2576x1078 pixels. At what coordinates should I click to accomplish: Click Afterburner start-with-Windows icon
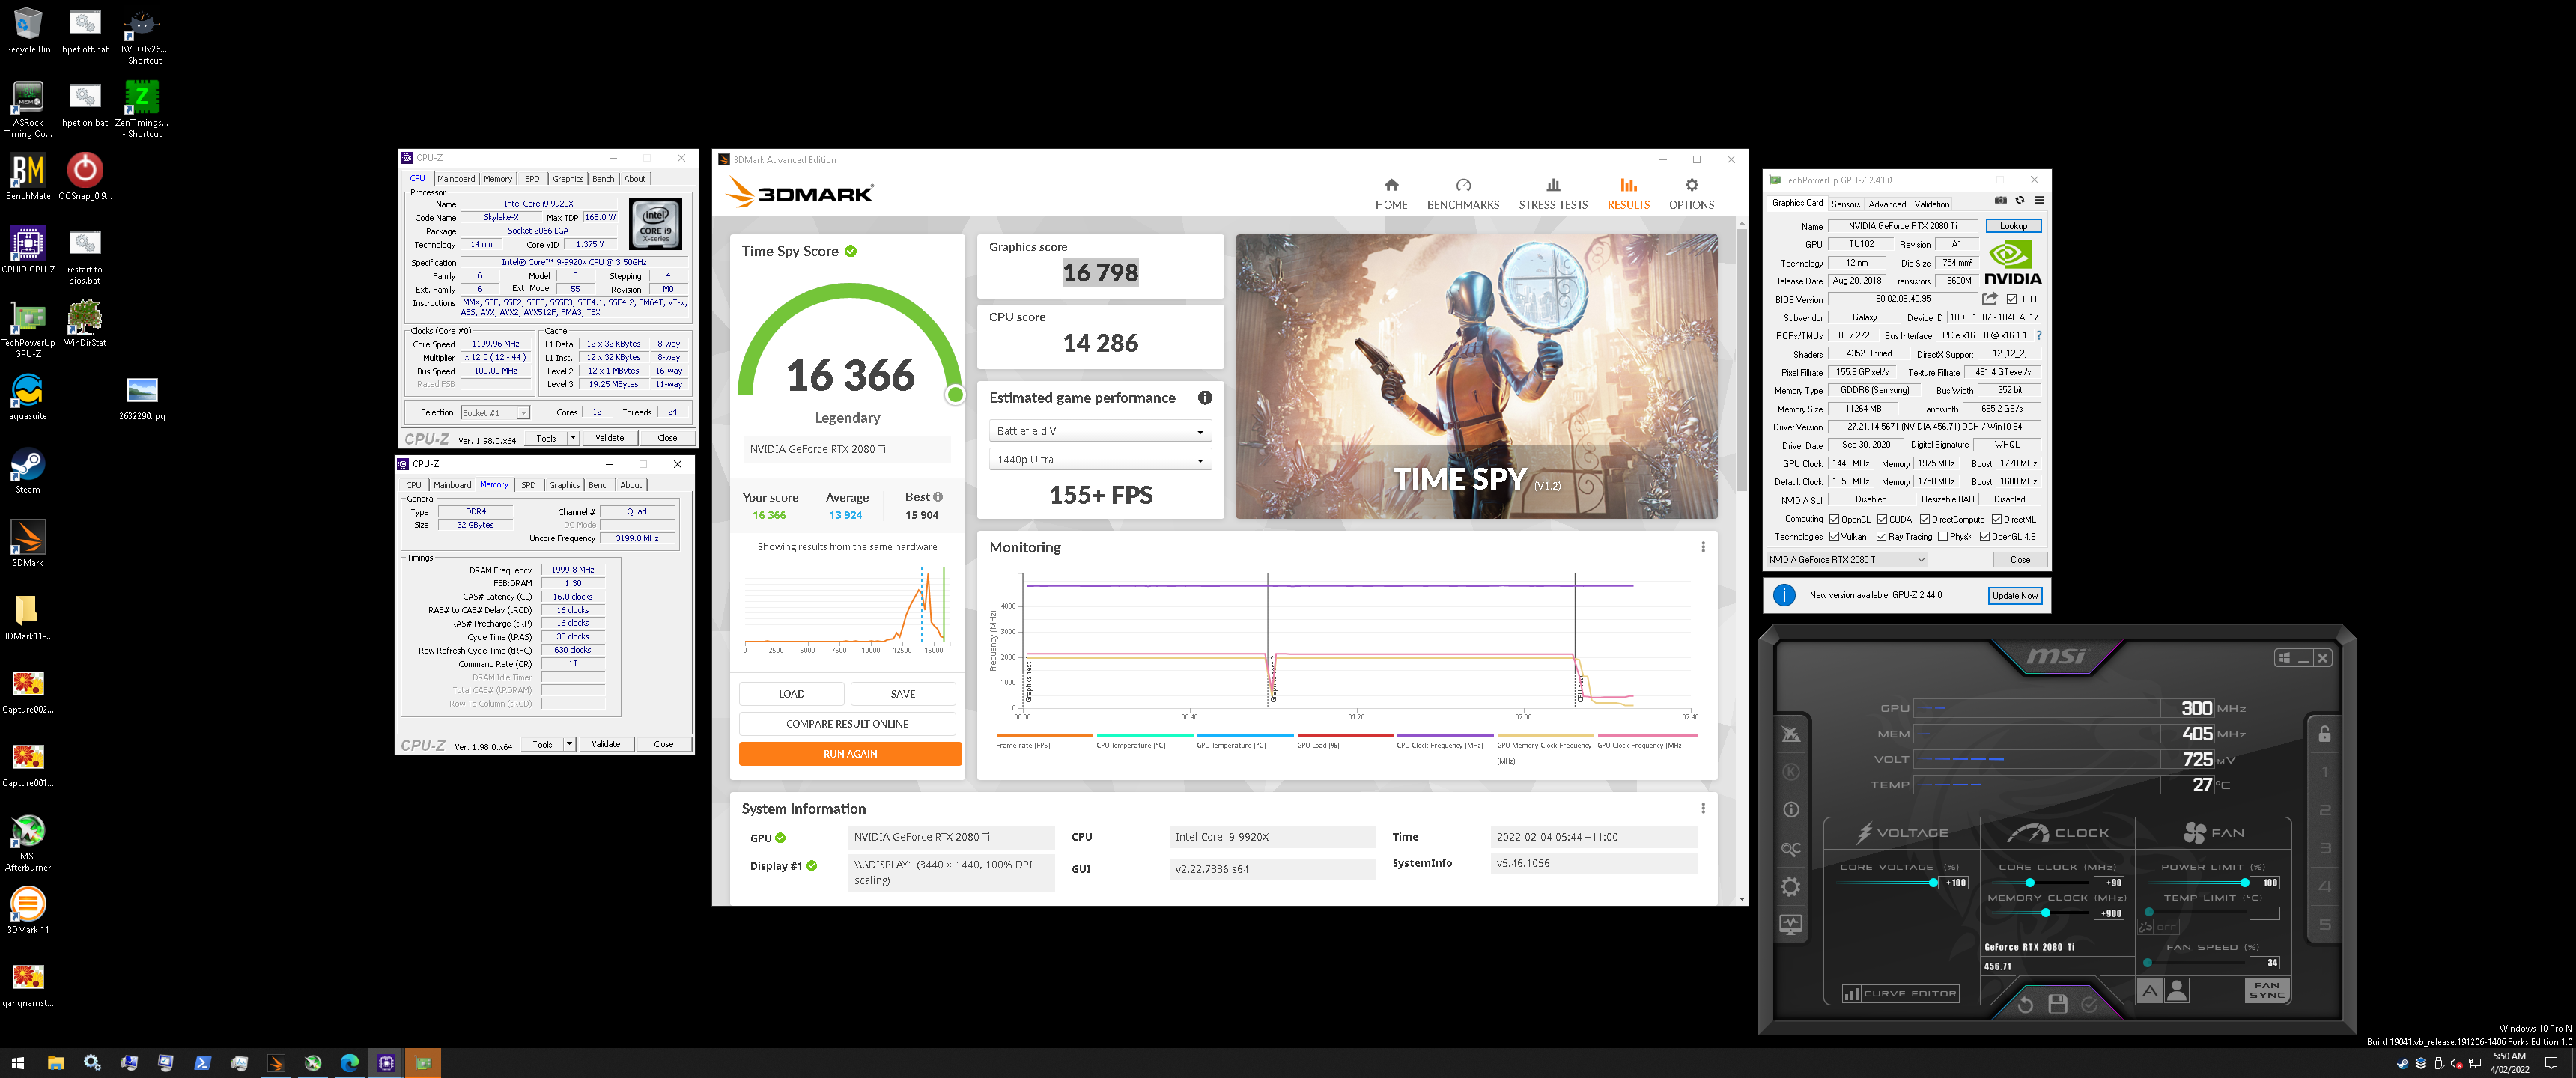tap(2284, 658)
